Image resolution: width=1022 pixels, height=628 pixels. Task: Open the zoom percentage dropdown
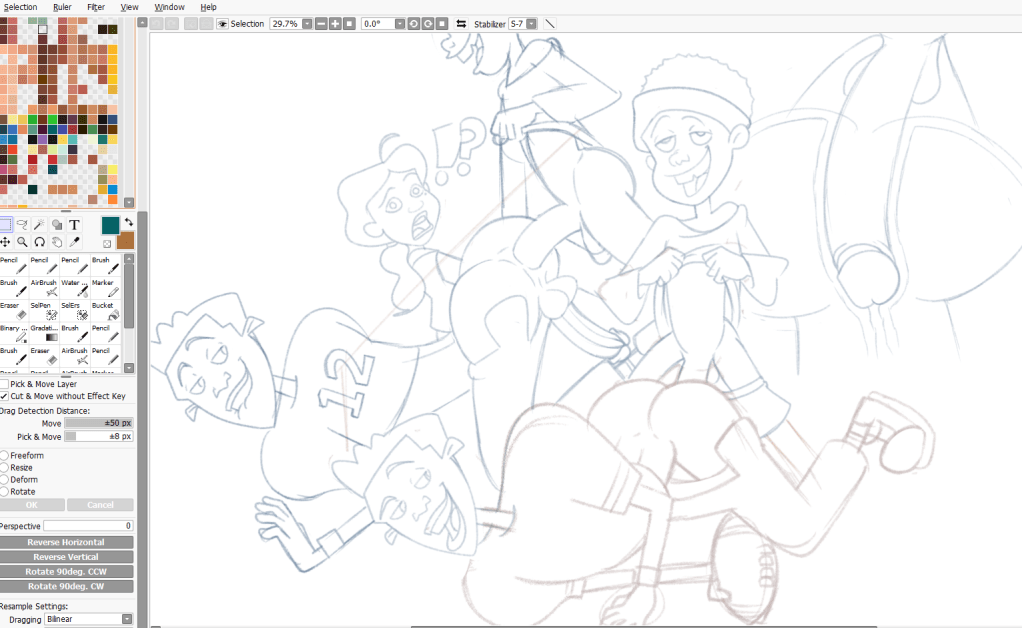coord(306,23)
